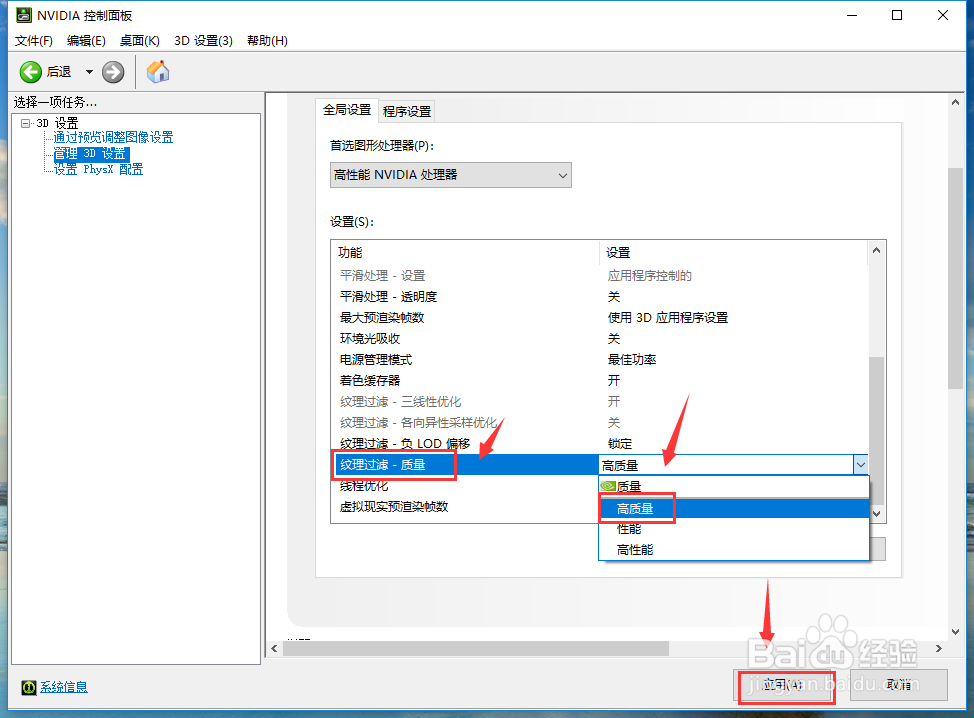This screenshot has width=974, height=718.
Task: Click main panel vertical scroll-up arrow
Action: (x=955, y=102)
